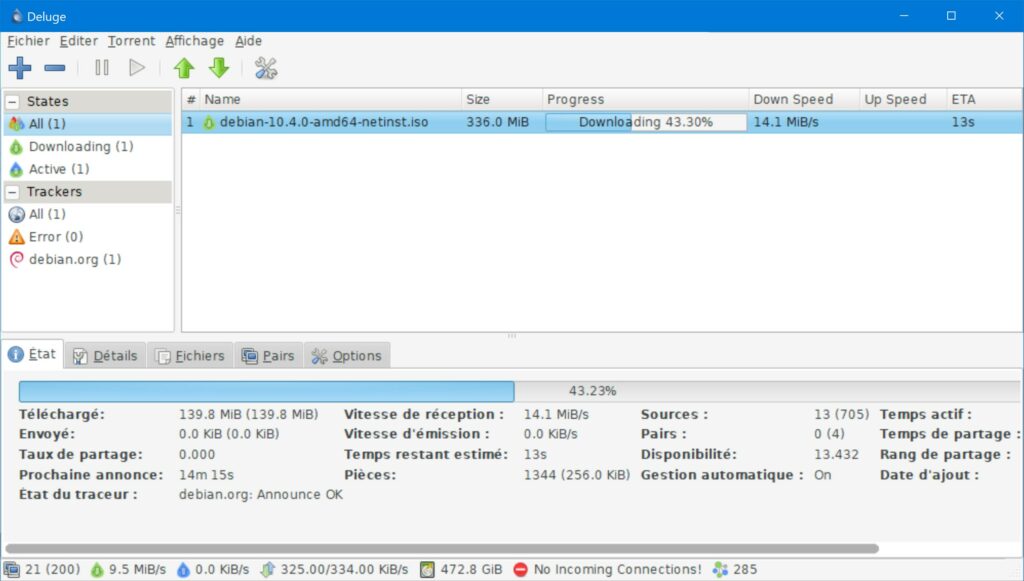Filter by Downloading (1) state
Screen dimensions: 1024x581
88,147
